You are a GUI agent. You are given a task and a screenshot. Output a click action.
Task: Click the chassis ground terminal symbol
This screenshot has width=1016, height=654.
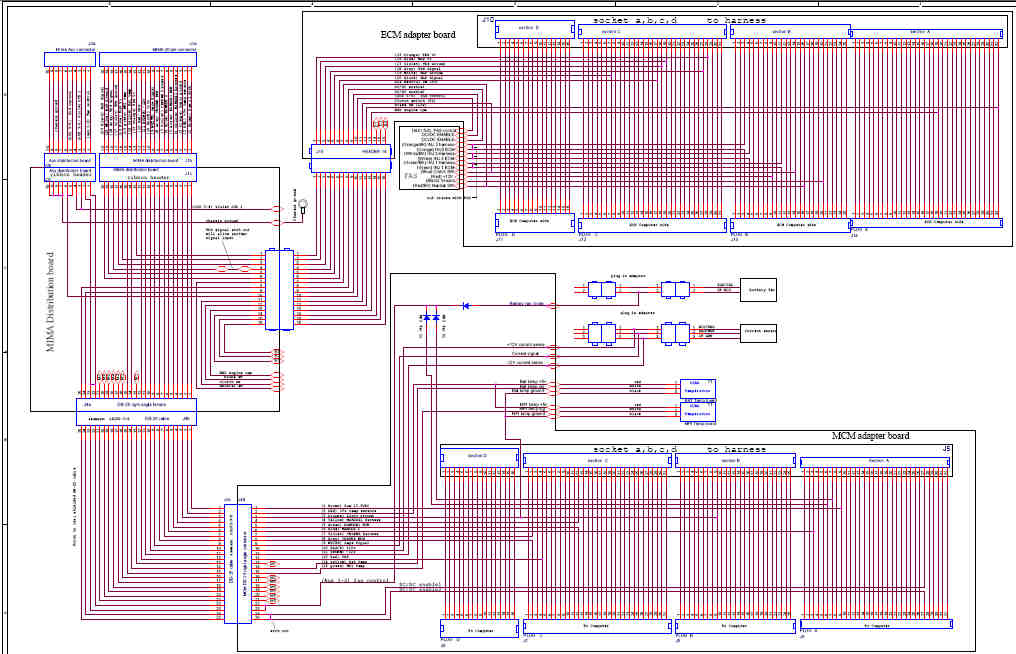pyautogui.click(x=302, y=205)
